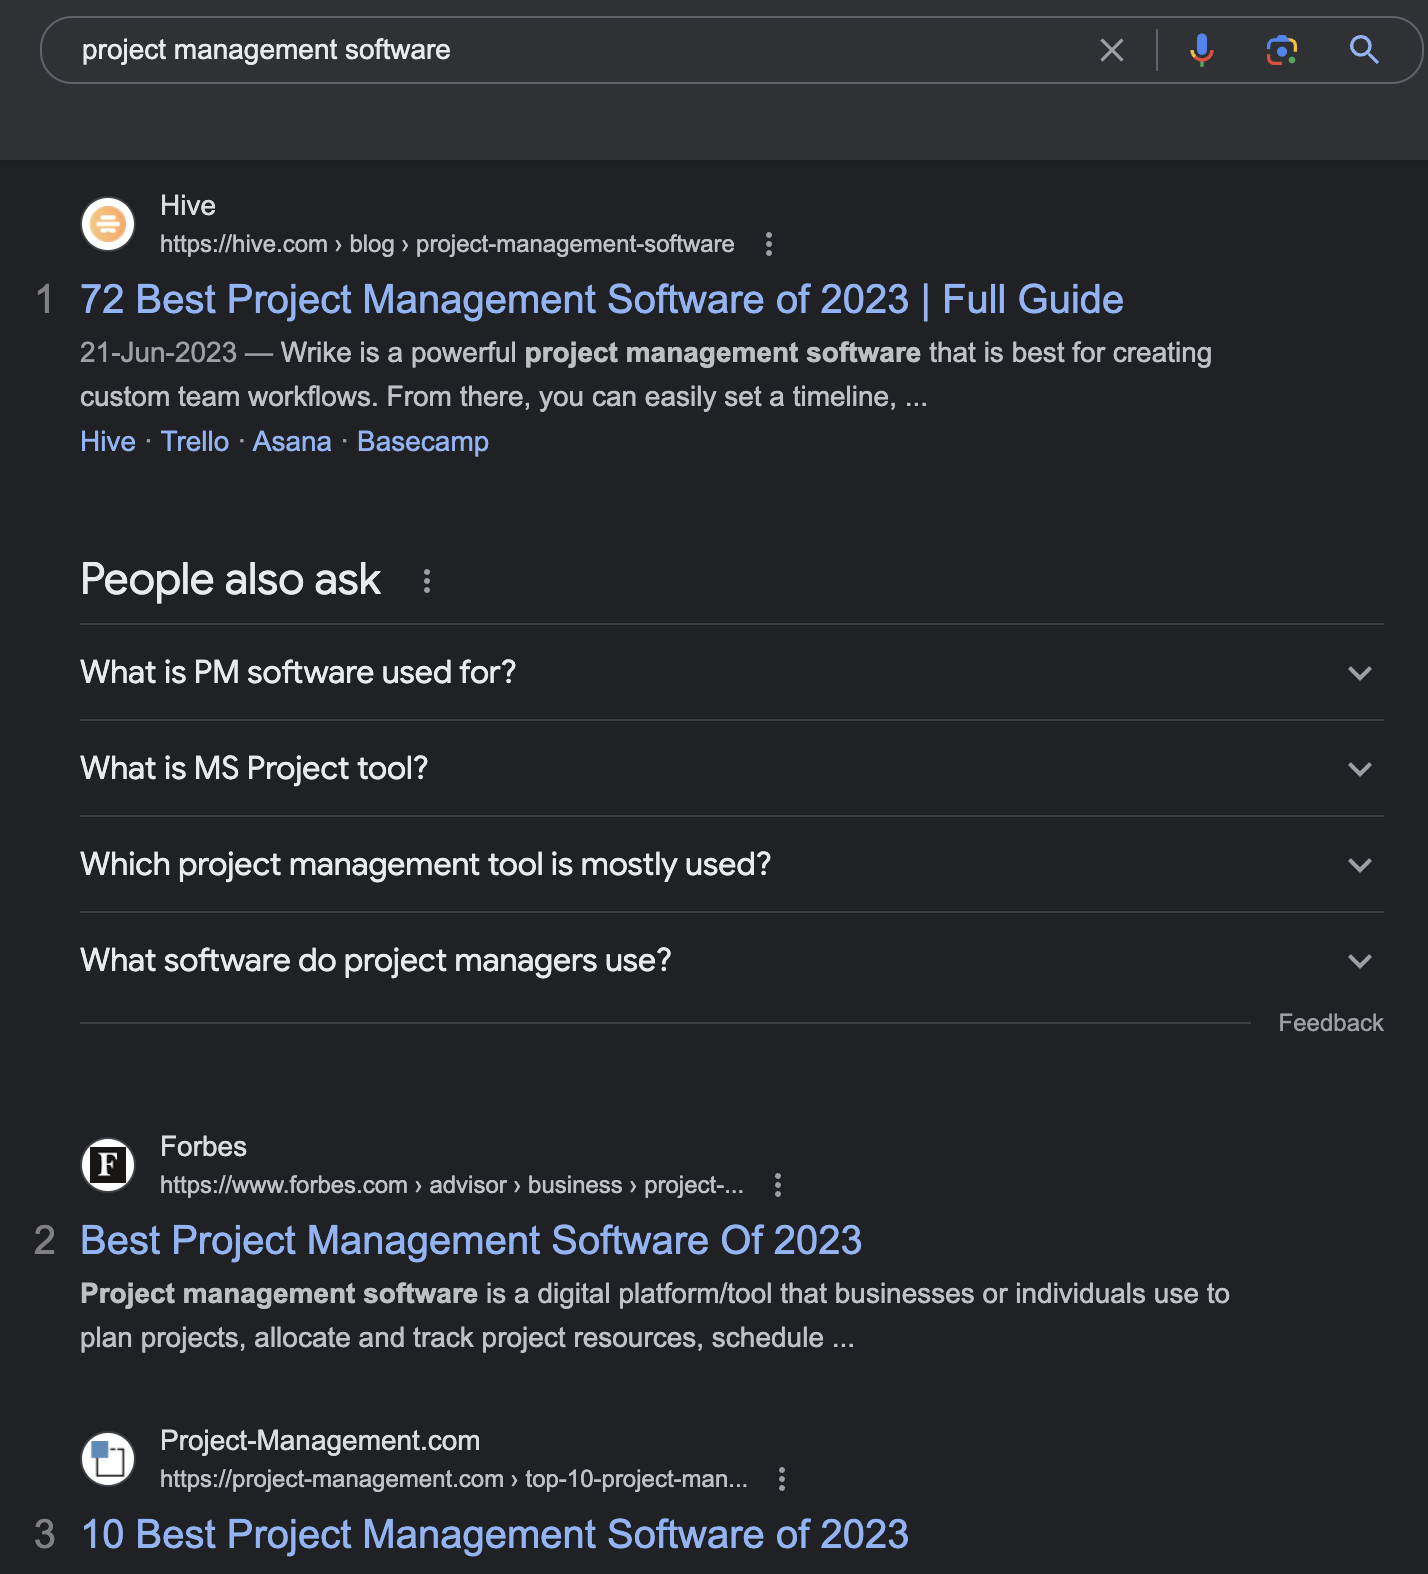Image resolution: width=1428 pixels, height=1574 pixels.
Task: Click the Feedback link below questions
Action: coord(1331,1023)
